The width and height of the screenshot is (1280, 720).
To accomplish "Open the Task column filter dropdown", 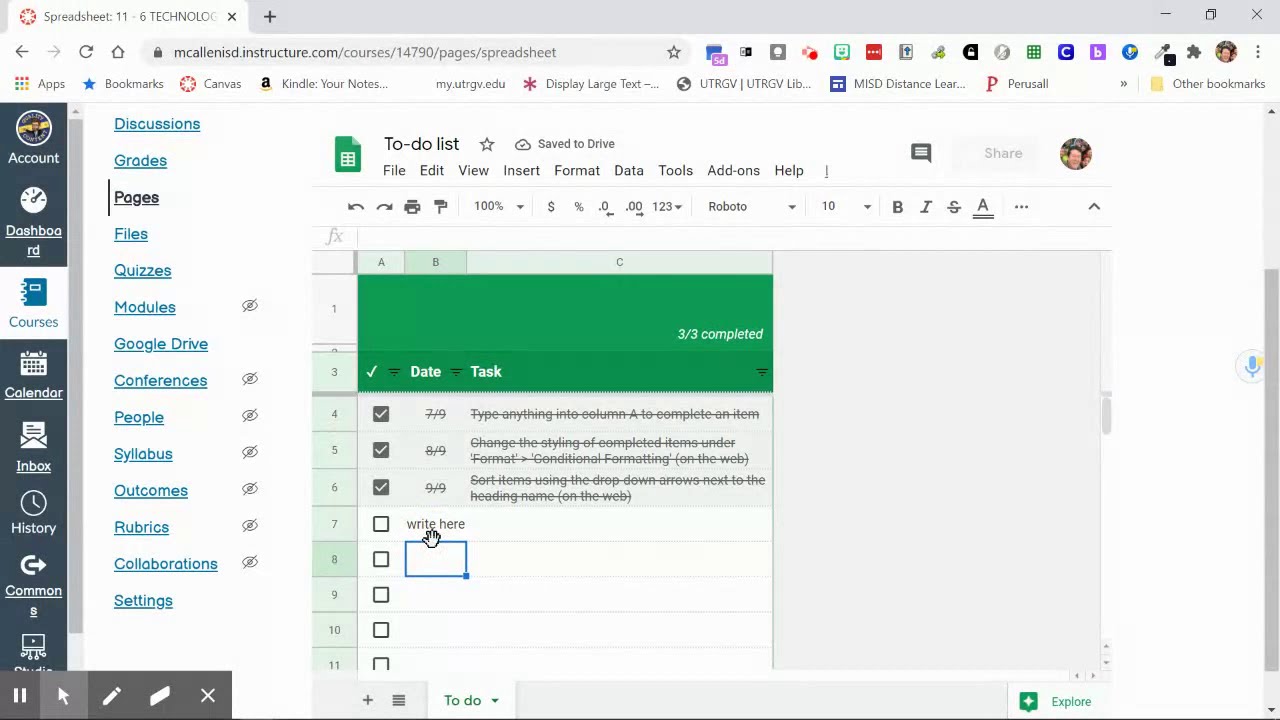I will click(x=762, y=372).
